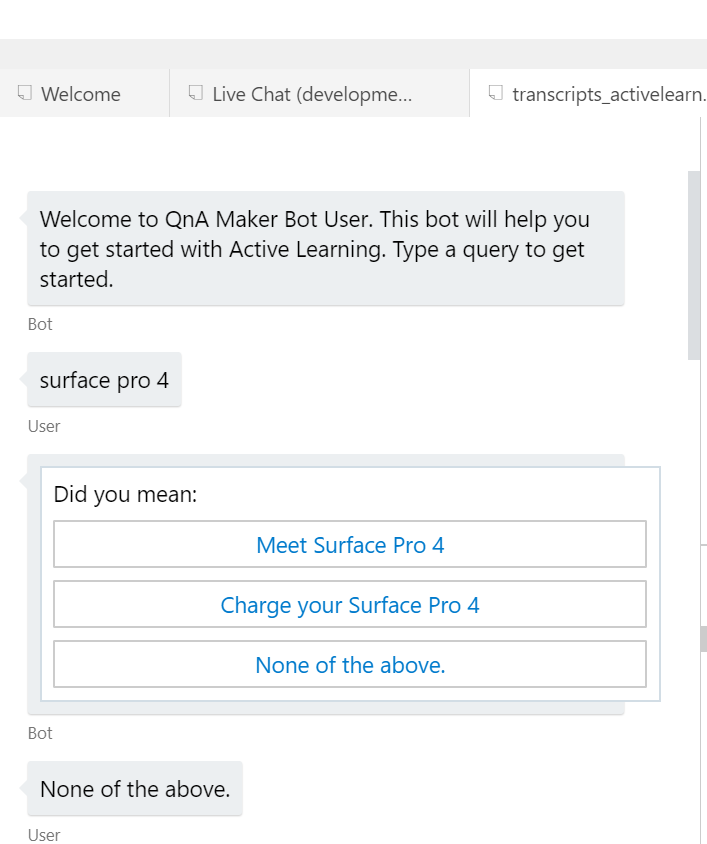Screen dimensions: 707x844
Task: Click the 'Did you mean:' card heading
Action: pos(125,494)
